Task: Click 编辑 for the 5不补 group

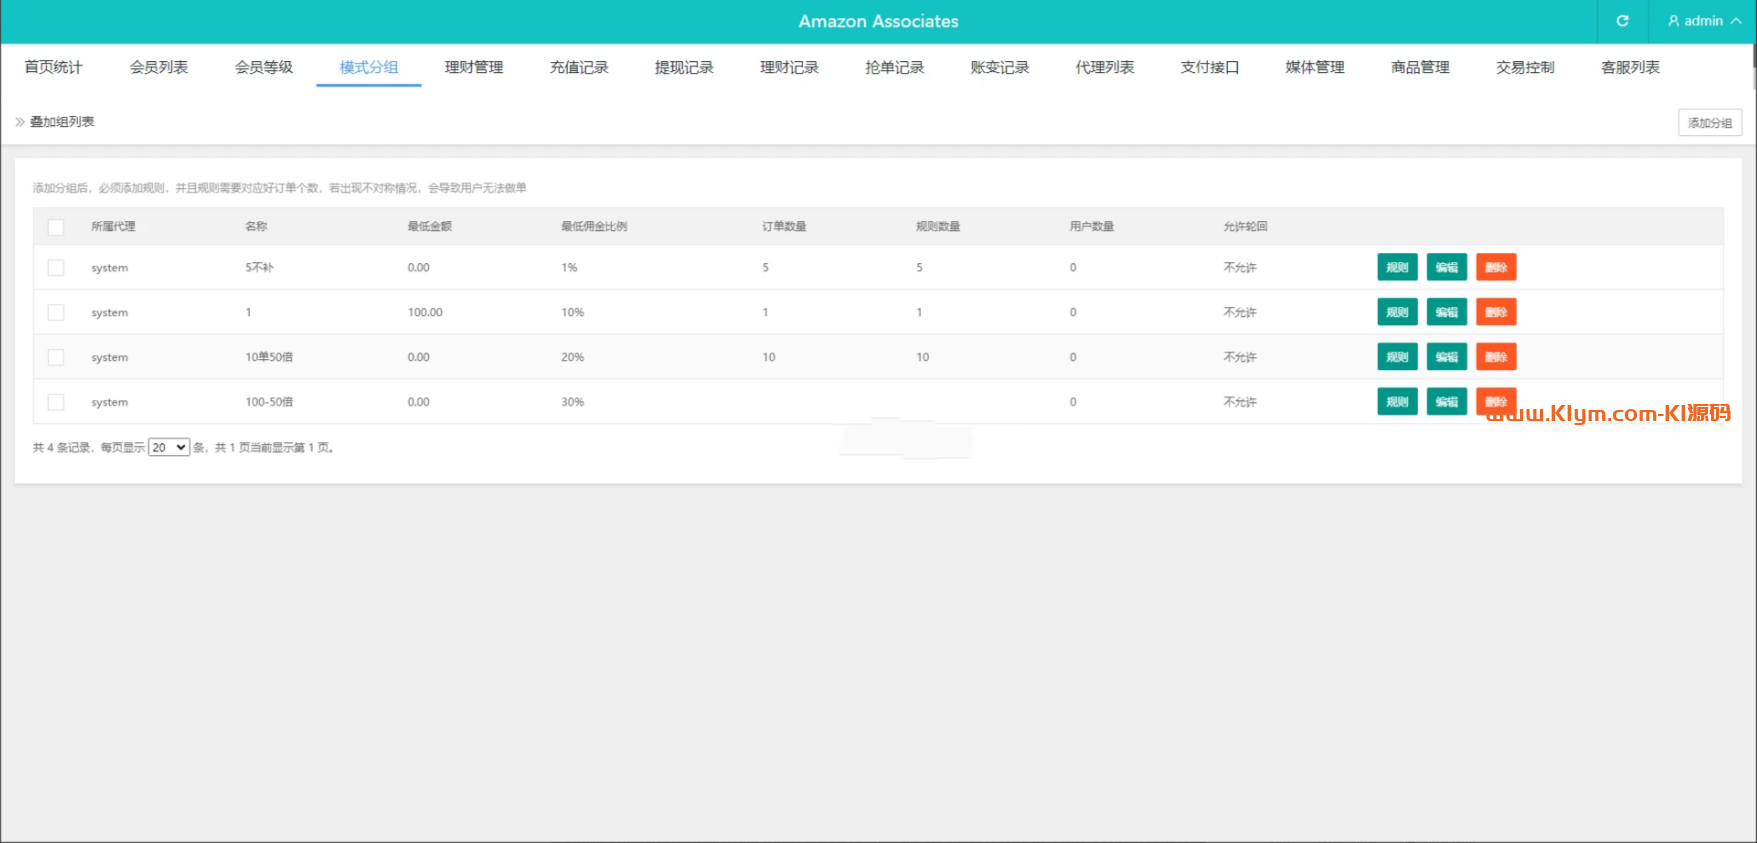Action: [1446, 267]
